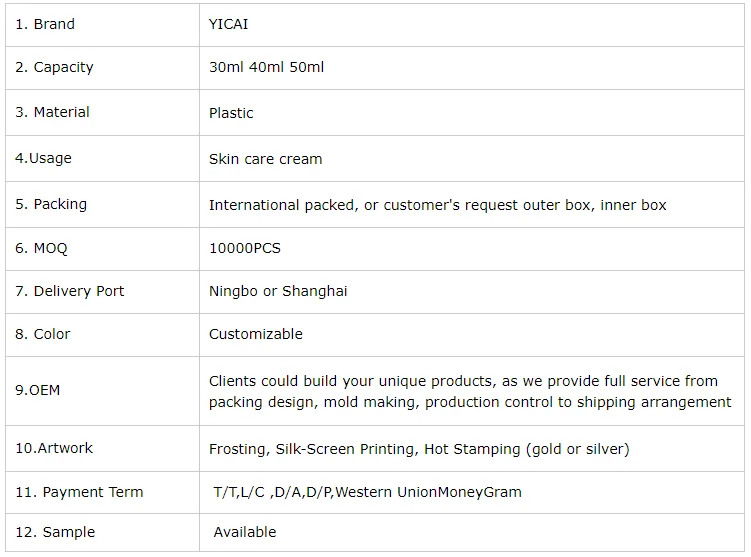Select the Available sample value
The height and width of the screenshot is (557, 751).
pos(245,532)
